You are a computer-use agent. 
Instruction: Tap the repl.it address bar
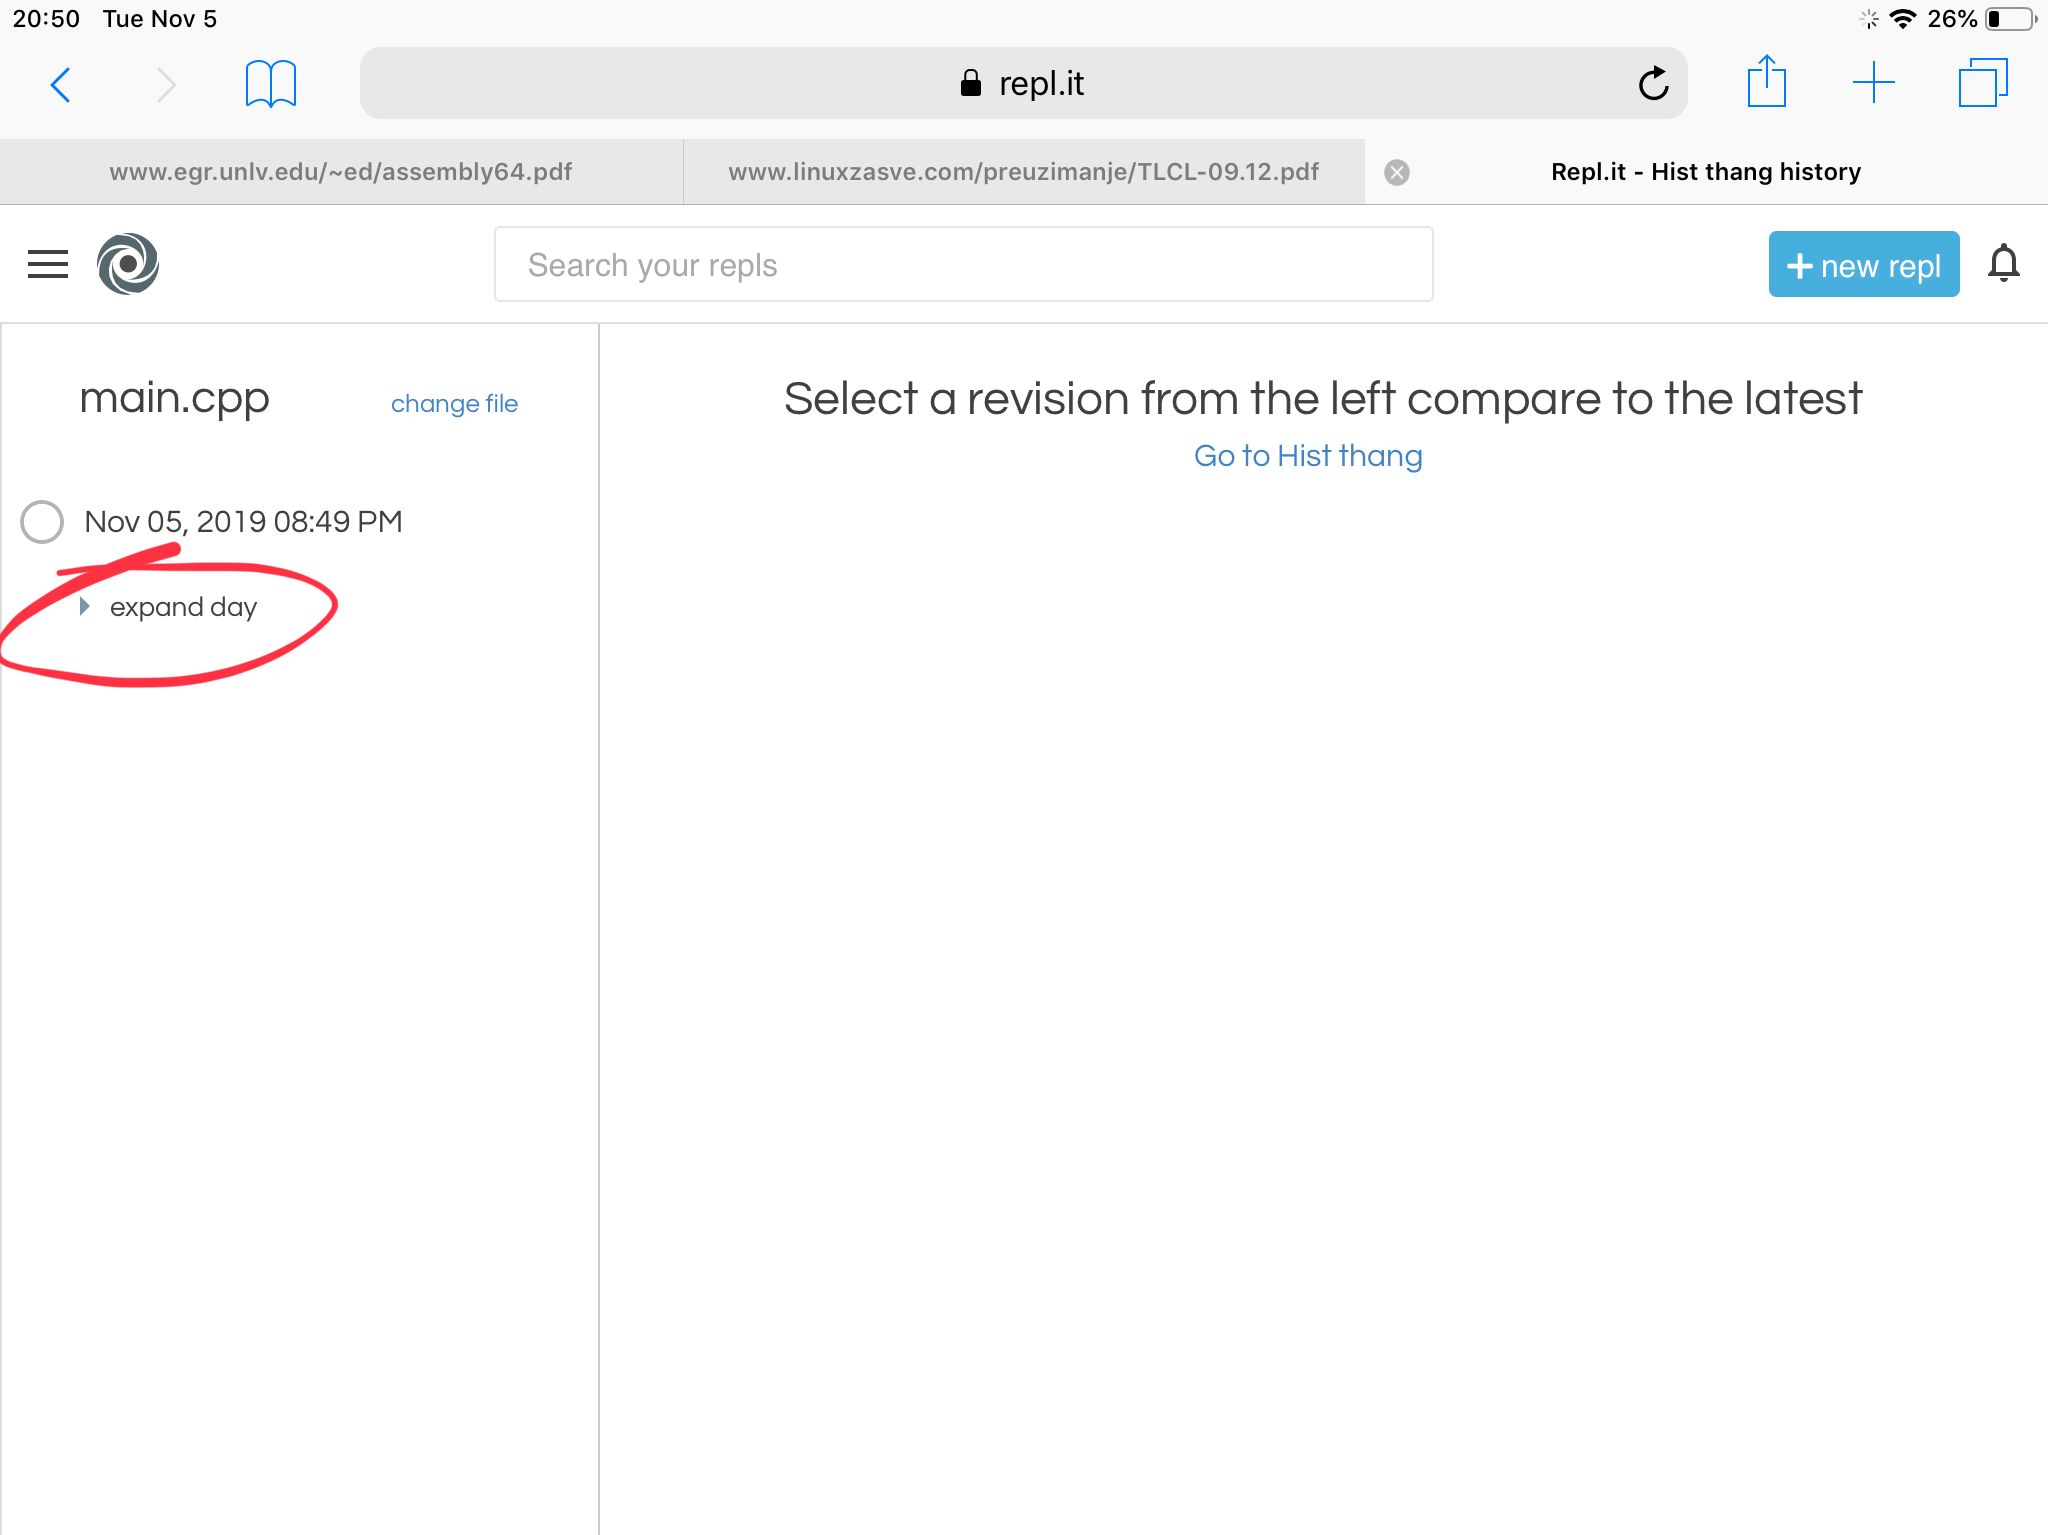coord(1024,83)
